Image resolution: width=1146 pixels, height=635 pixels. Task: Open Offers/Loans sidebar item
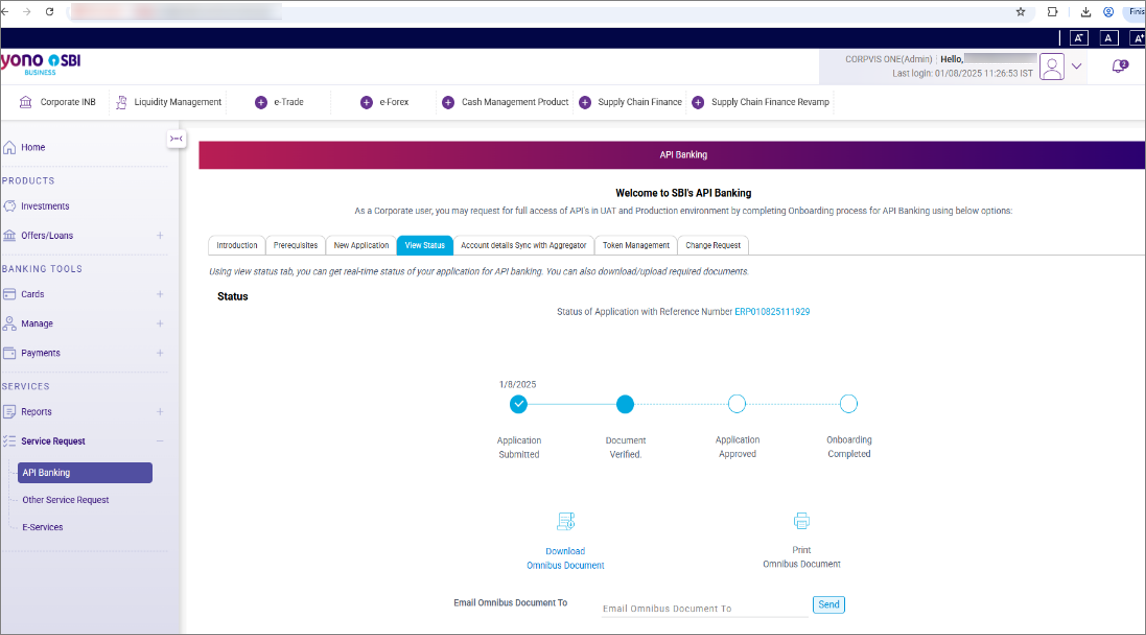(38, 236)
